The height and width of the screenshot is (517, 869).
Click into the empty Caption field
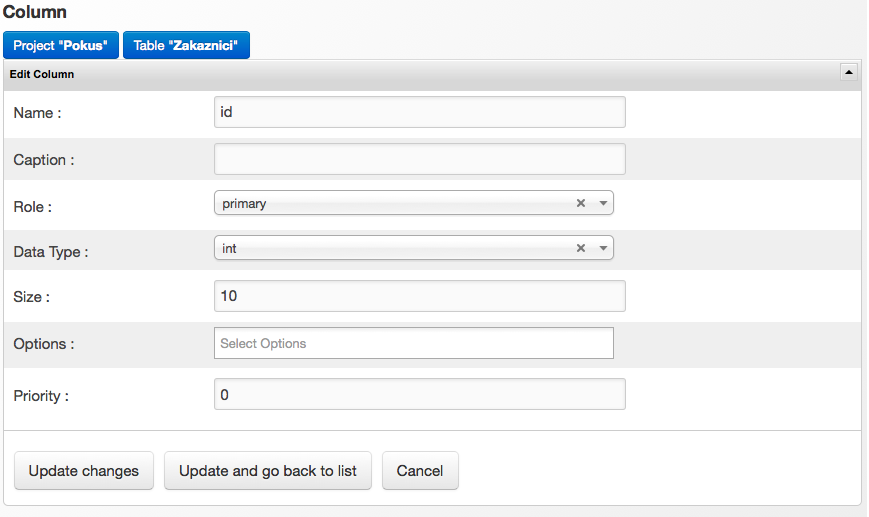(420, 159)
